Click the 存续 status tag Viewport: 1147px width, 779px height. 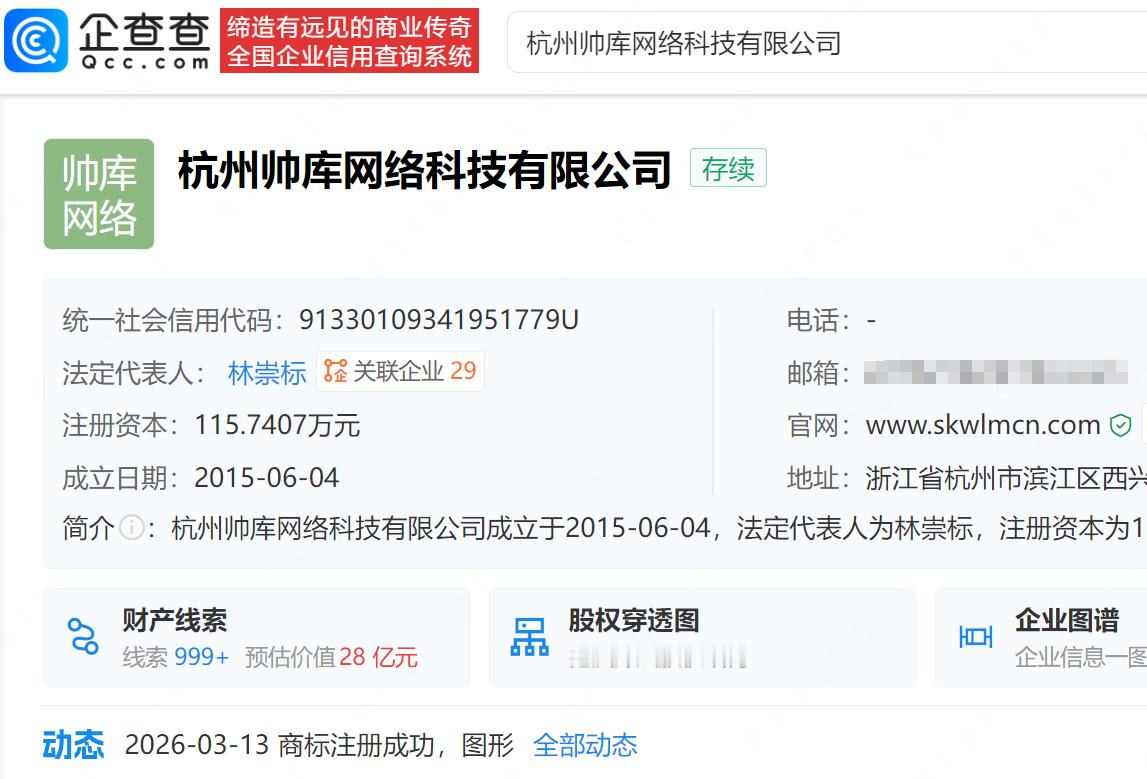[728, 168]
